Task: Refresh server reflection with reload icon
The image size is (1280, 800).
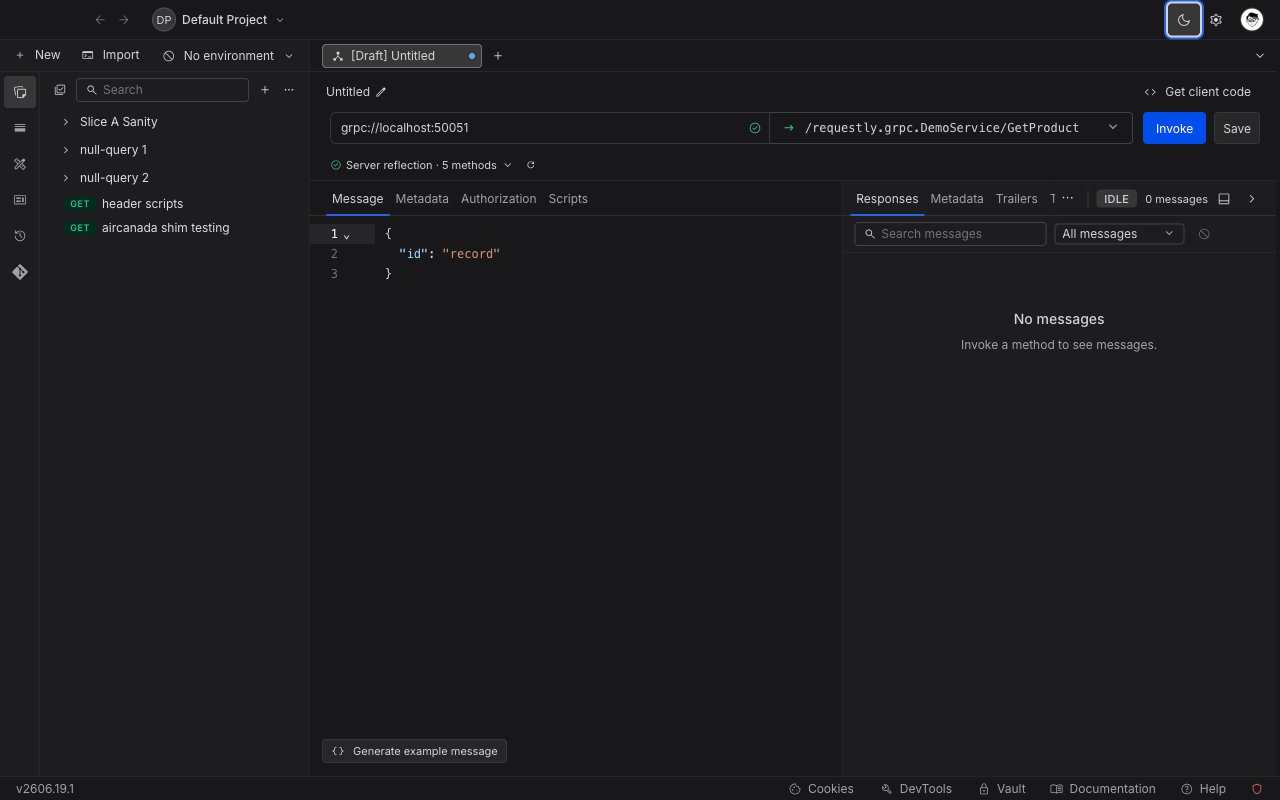Action: [531, 165]
